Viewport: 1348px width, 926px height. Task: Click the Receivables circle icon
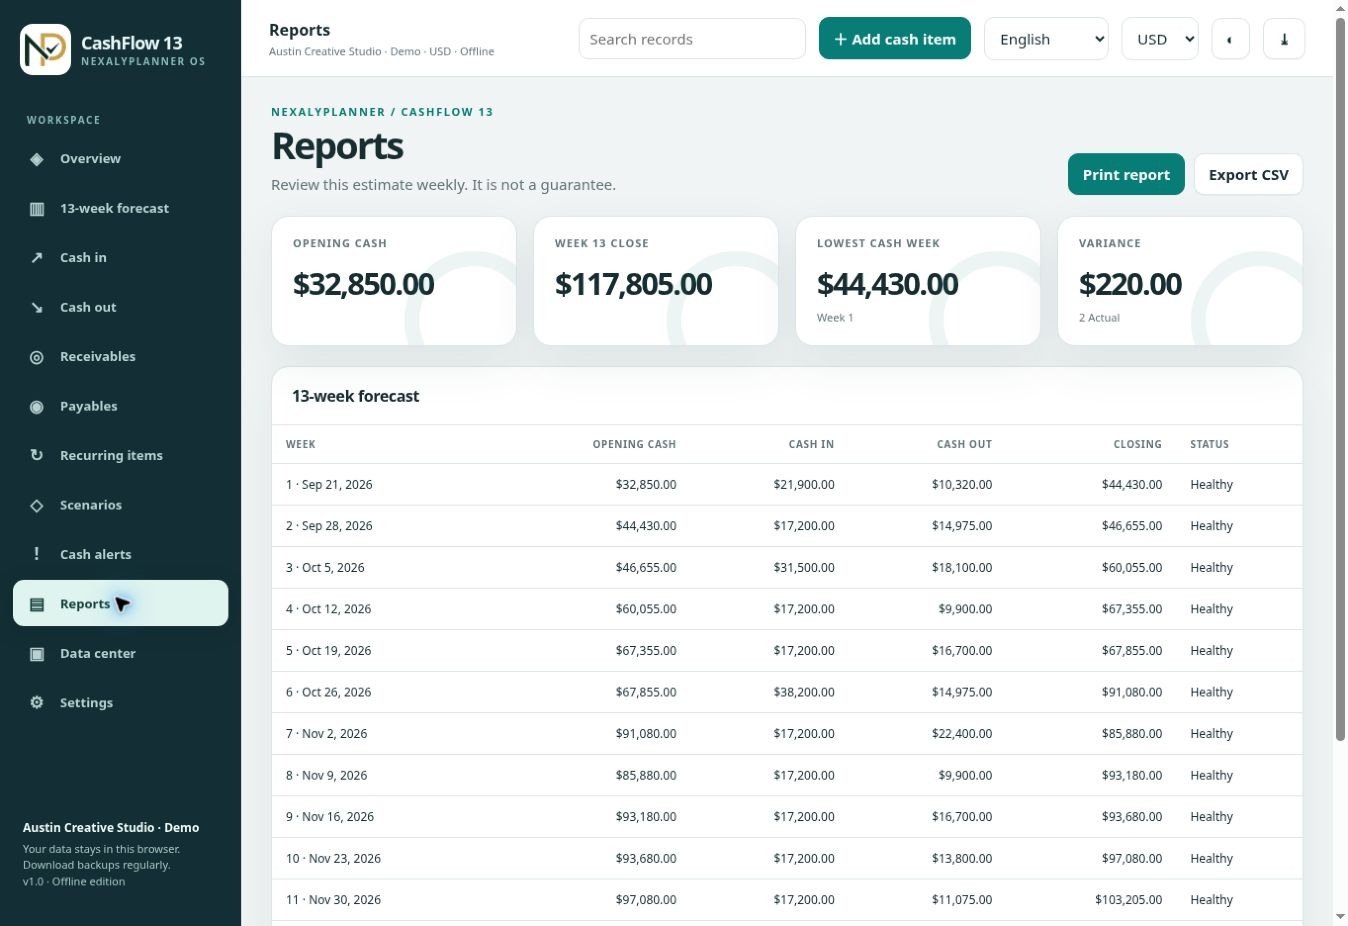pyautogui.click(x=37, y=357)
